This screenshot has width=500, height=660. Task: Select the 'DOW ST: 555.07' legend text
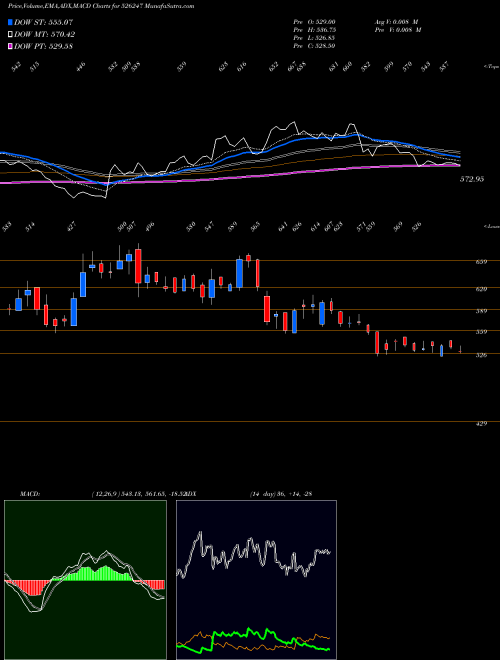point(44,22)
